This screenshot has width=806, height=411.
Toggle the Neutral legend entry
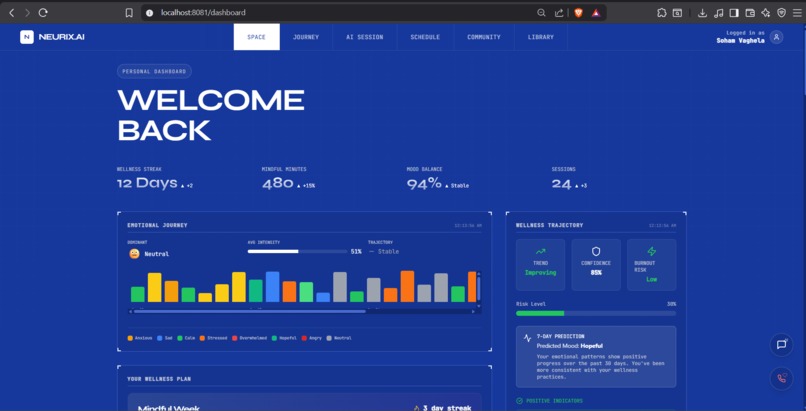point(339,338)
